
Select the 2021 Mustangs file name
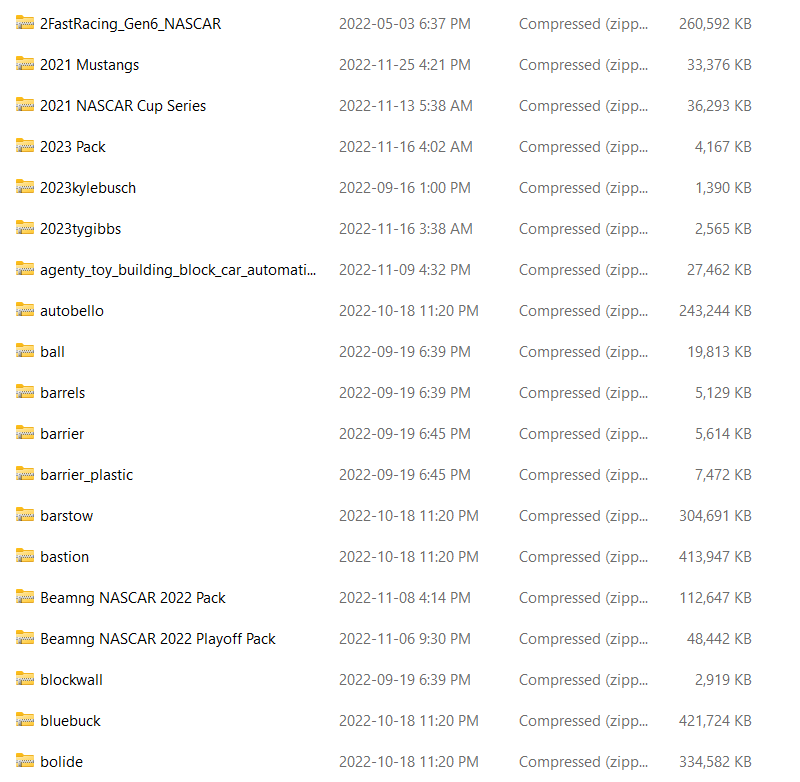coord(89,65)
